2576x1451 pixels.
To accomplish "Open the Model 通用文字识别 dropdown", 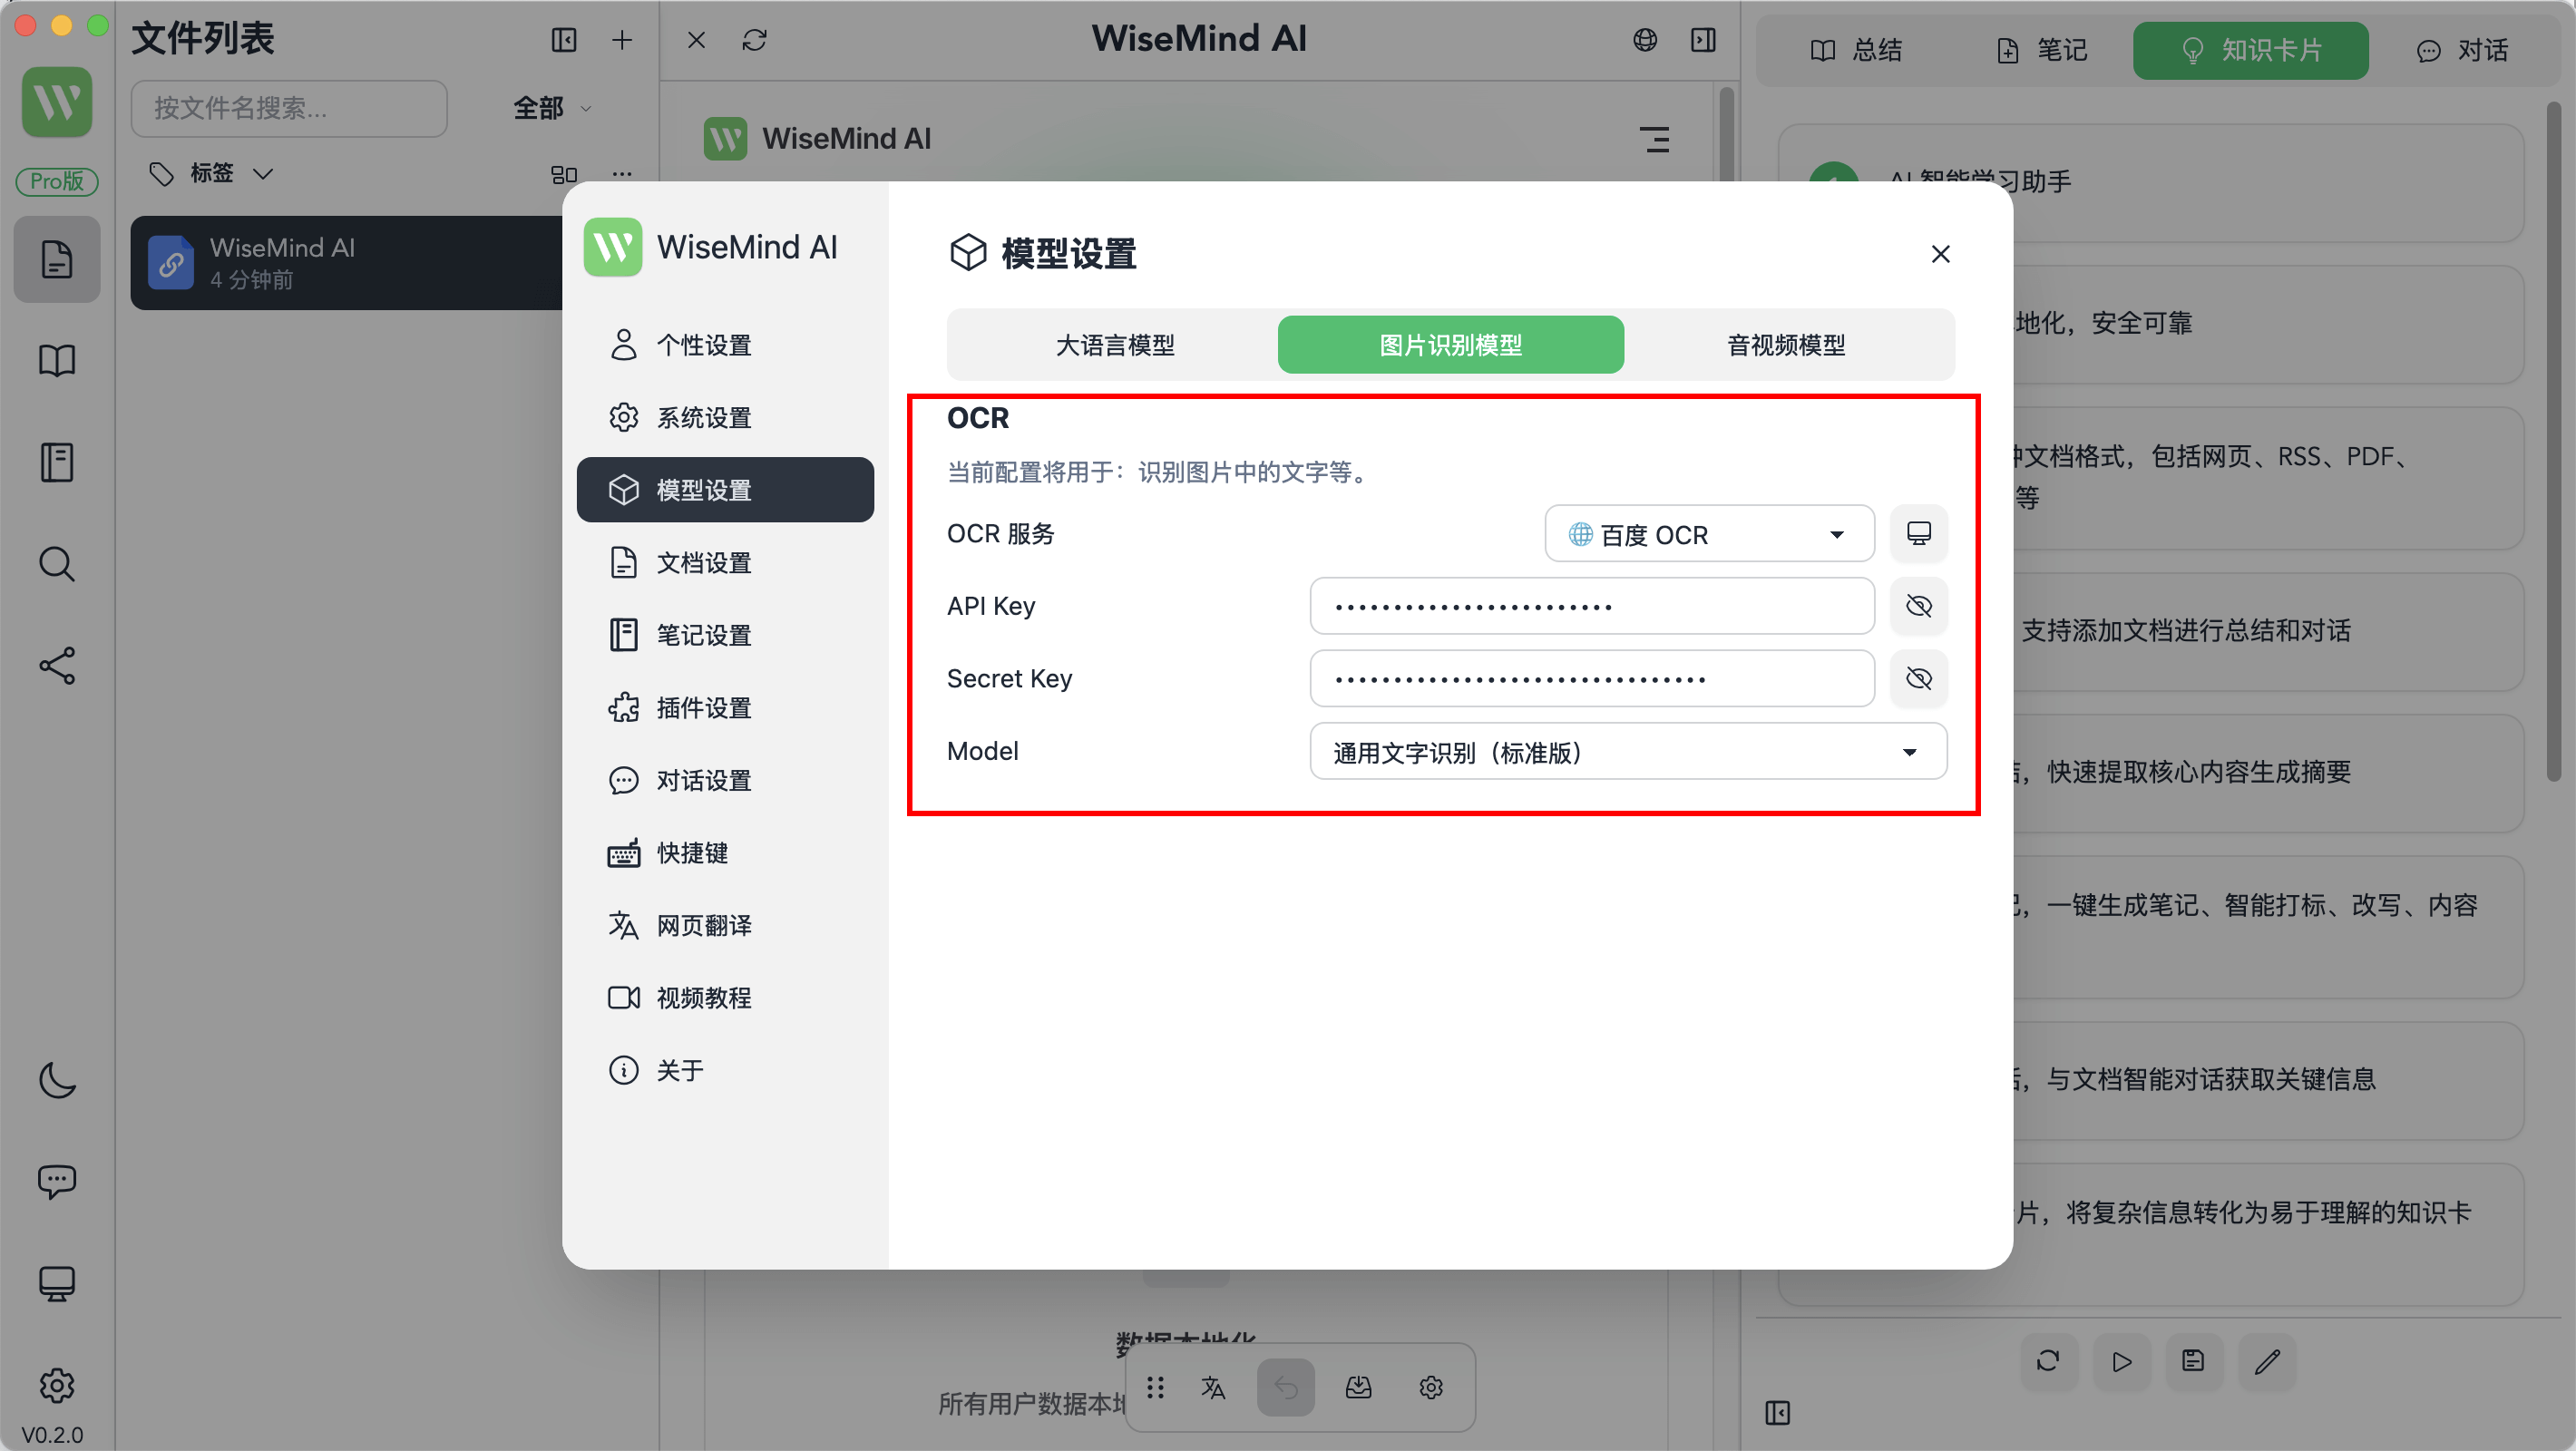I will (x=1628, y=752).
